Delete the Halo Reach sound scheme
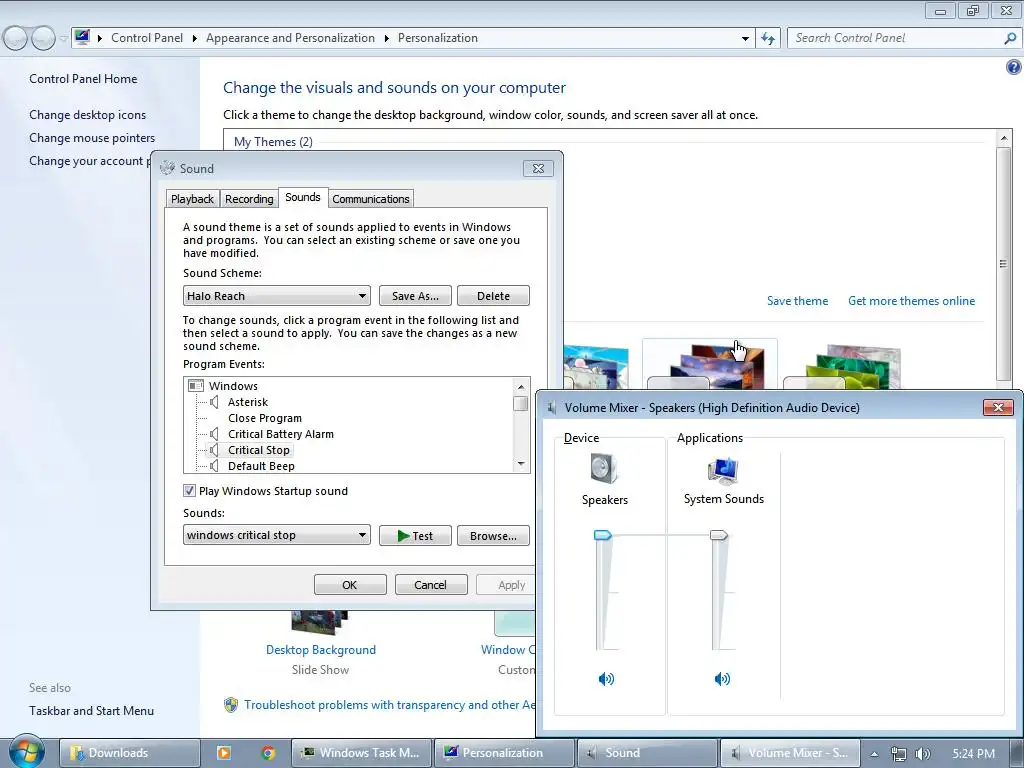 (x=493, y=296)
